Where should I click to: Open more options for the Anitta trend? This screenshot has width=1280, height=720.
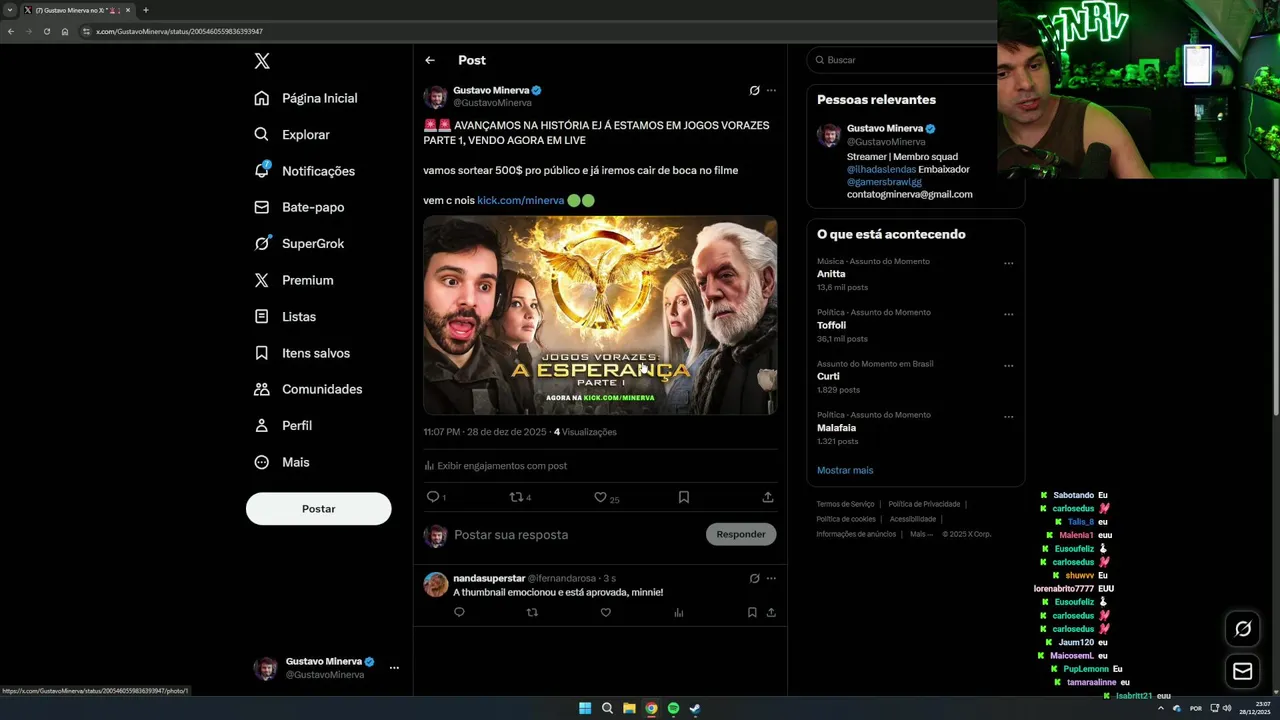(x=1008, y=263)
